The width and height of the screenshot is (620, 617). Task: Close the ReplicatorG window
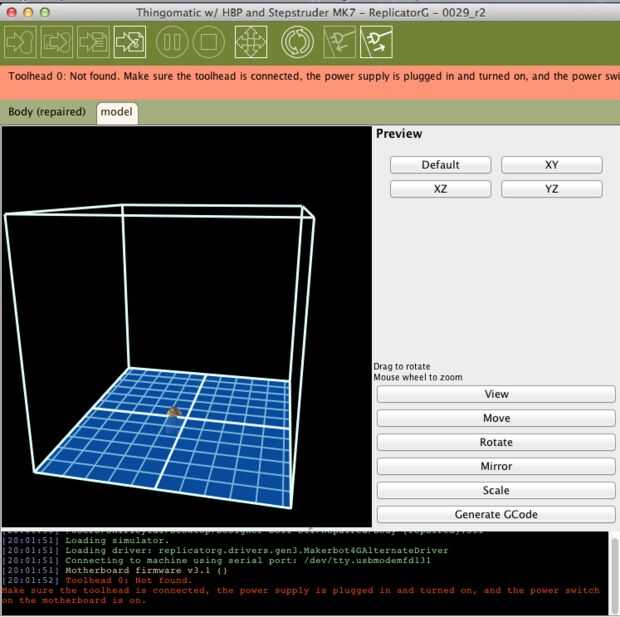click(11, 12)
